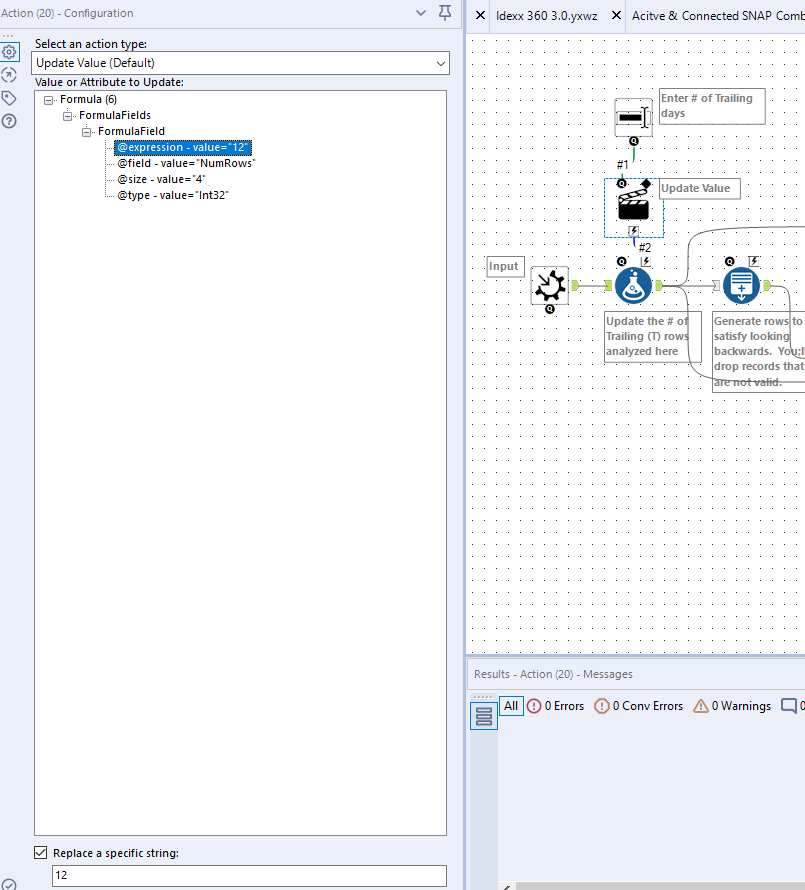Open the Configuration window options chevron

pyautogui.click(x=421, y=13)
